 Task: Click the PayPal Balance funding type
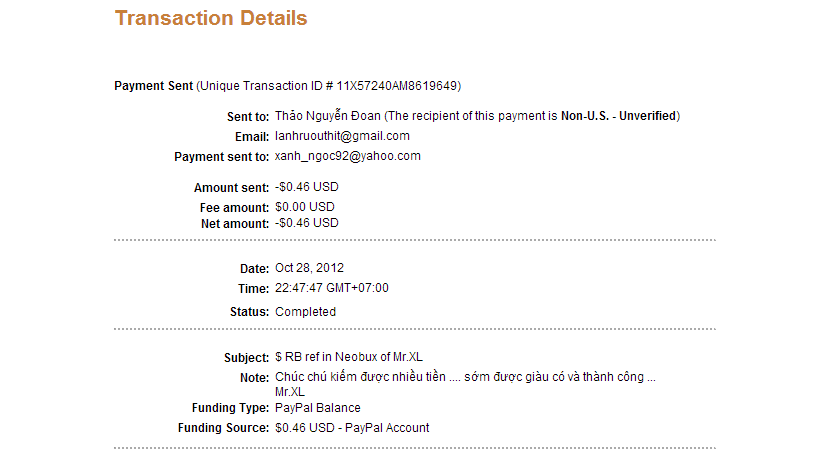pyautogui.click(x=317, y=408)
